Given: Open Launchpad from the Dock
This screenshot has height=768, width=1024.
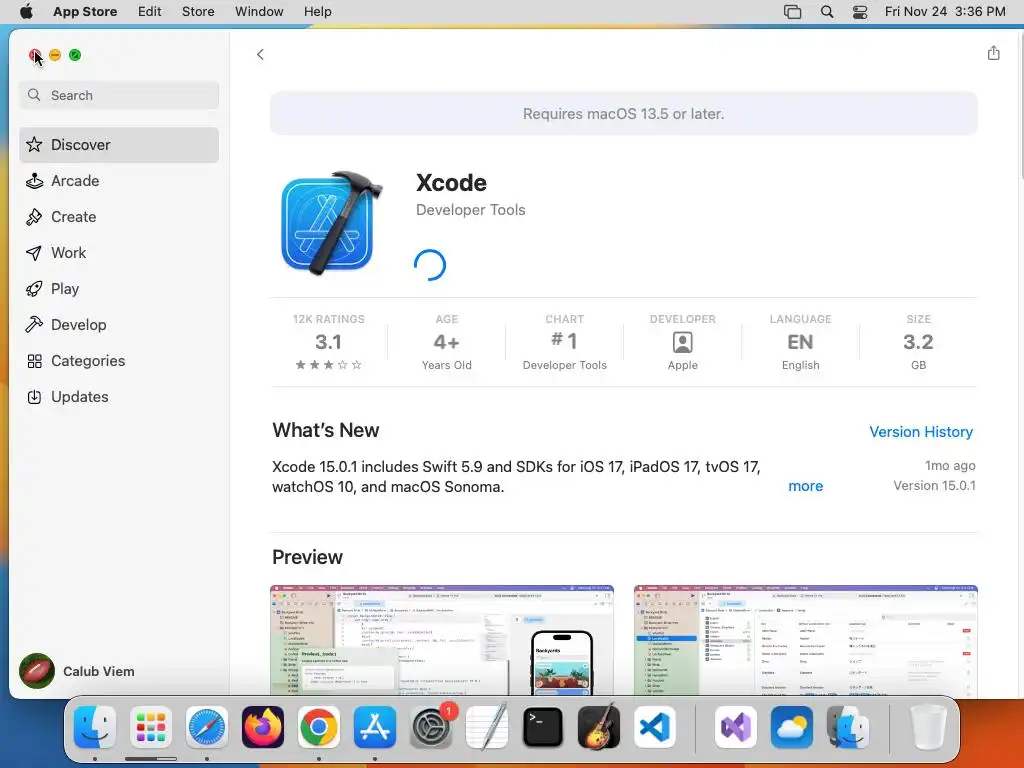Looking at the screenshot, I should point(151,727).
